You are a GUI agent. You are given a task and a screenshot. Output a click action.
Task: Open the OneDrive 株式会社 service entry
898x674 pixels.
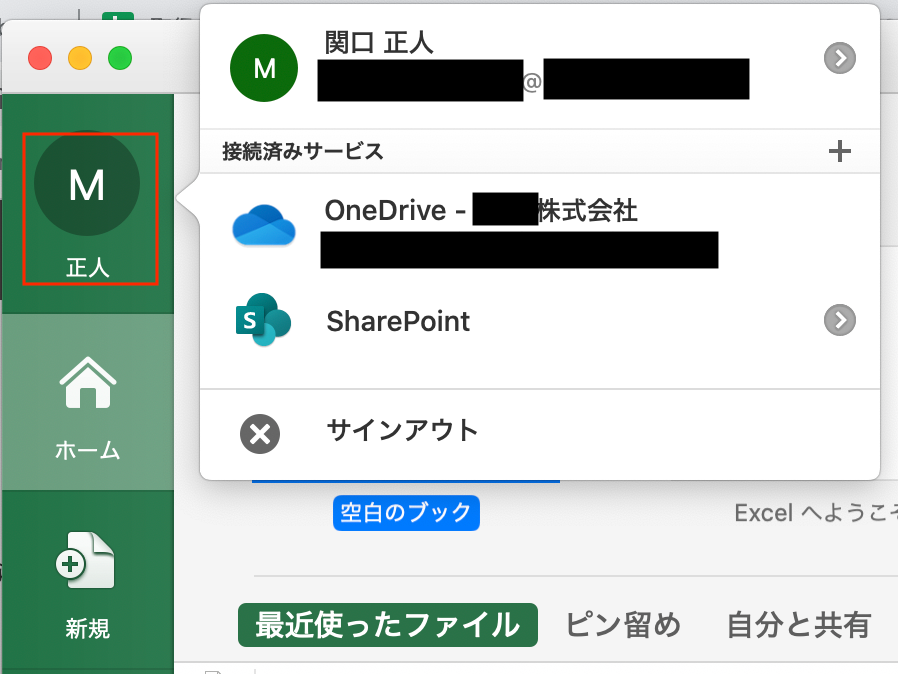tap(539, 232)
